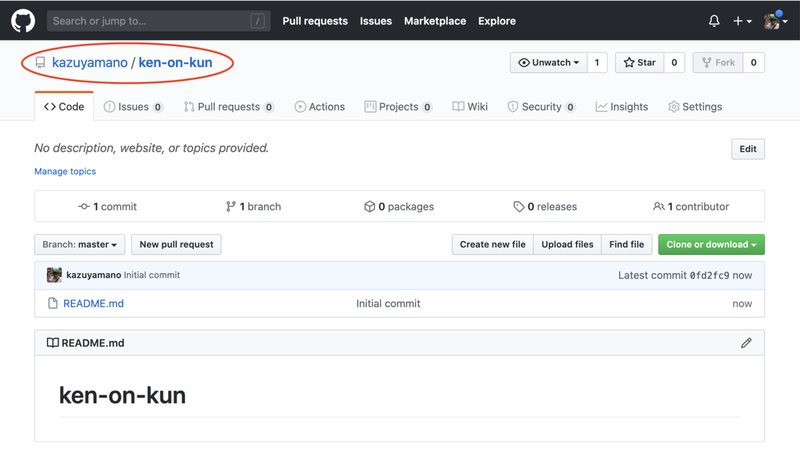This screenshot has height=457, width=800.
Task: Open the user avatar profile menu
Action: tap(776, 21)
